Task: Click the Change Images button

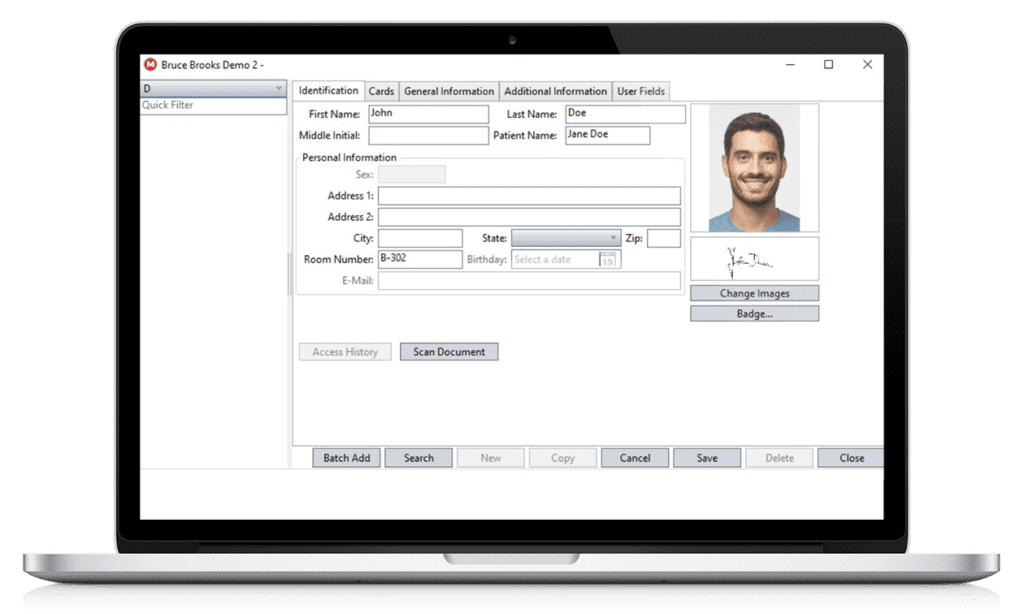Action: [754, 294]
